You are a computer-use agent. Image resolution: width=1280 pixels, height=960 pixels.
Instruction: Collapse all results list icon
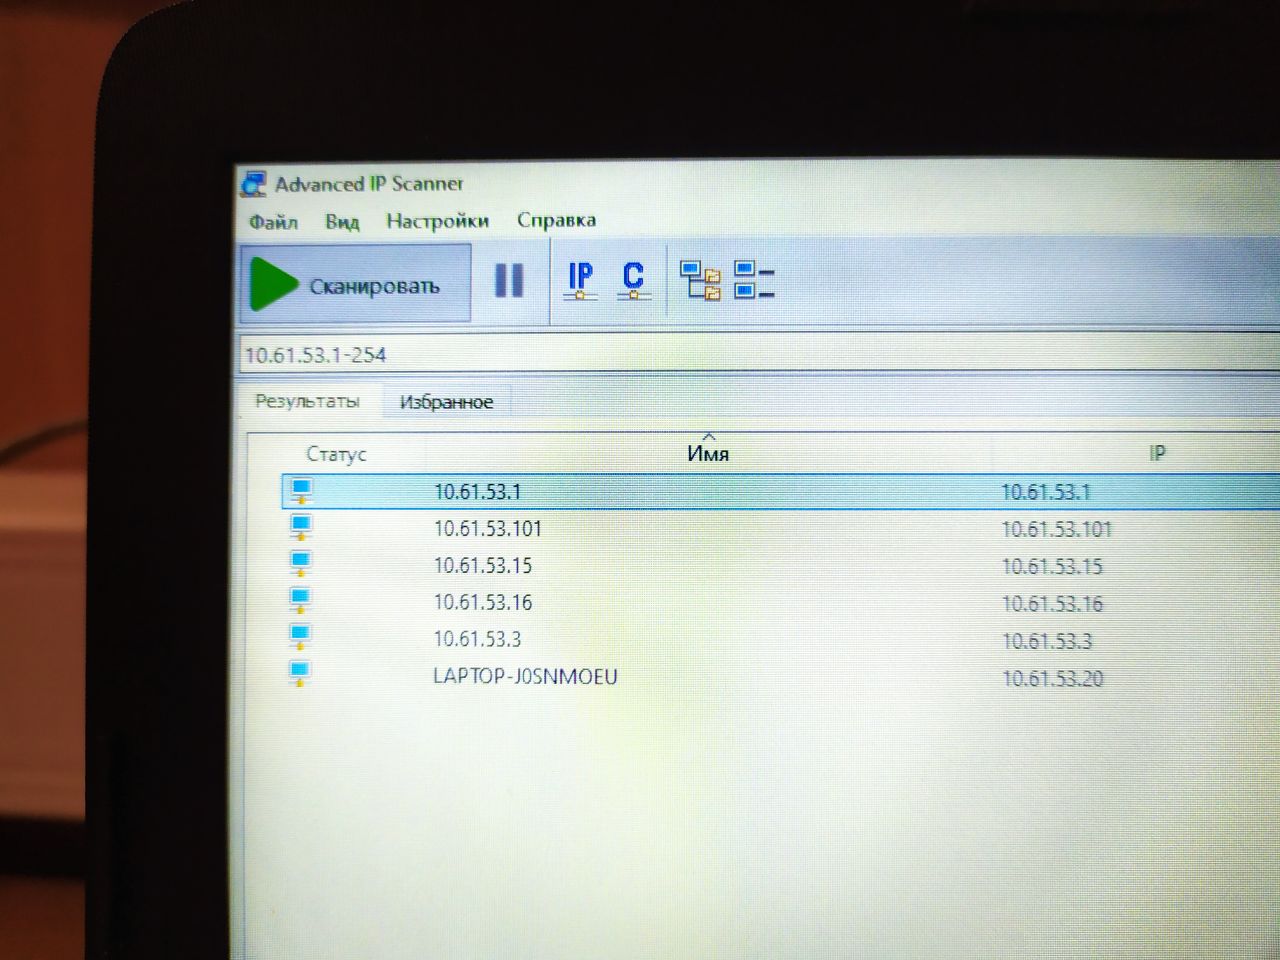[754, 281]
